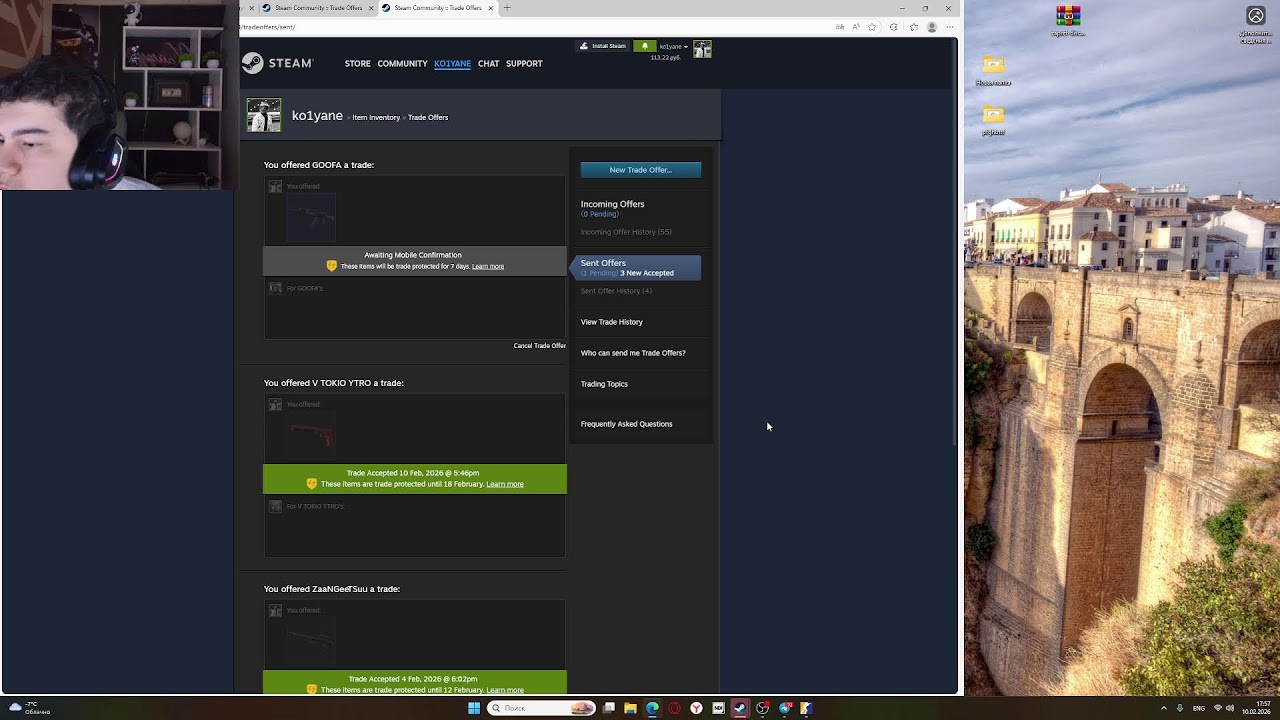
Task: Click the large ko1yane profile avatar
Action: coord(264,115)
